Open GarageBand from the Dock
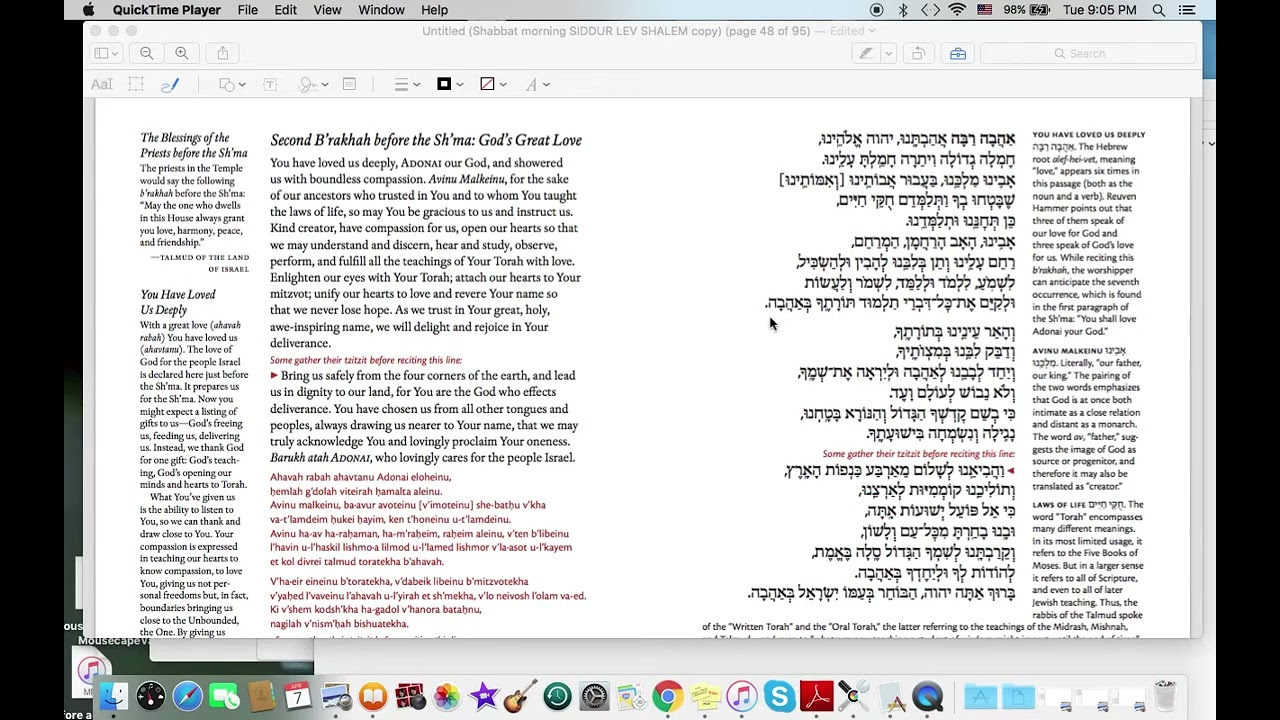The image size is (1280, 720). [x=520, y=696]
